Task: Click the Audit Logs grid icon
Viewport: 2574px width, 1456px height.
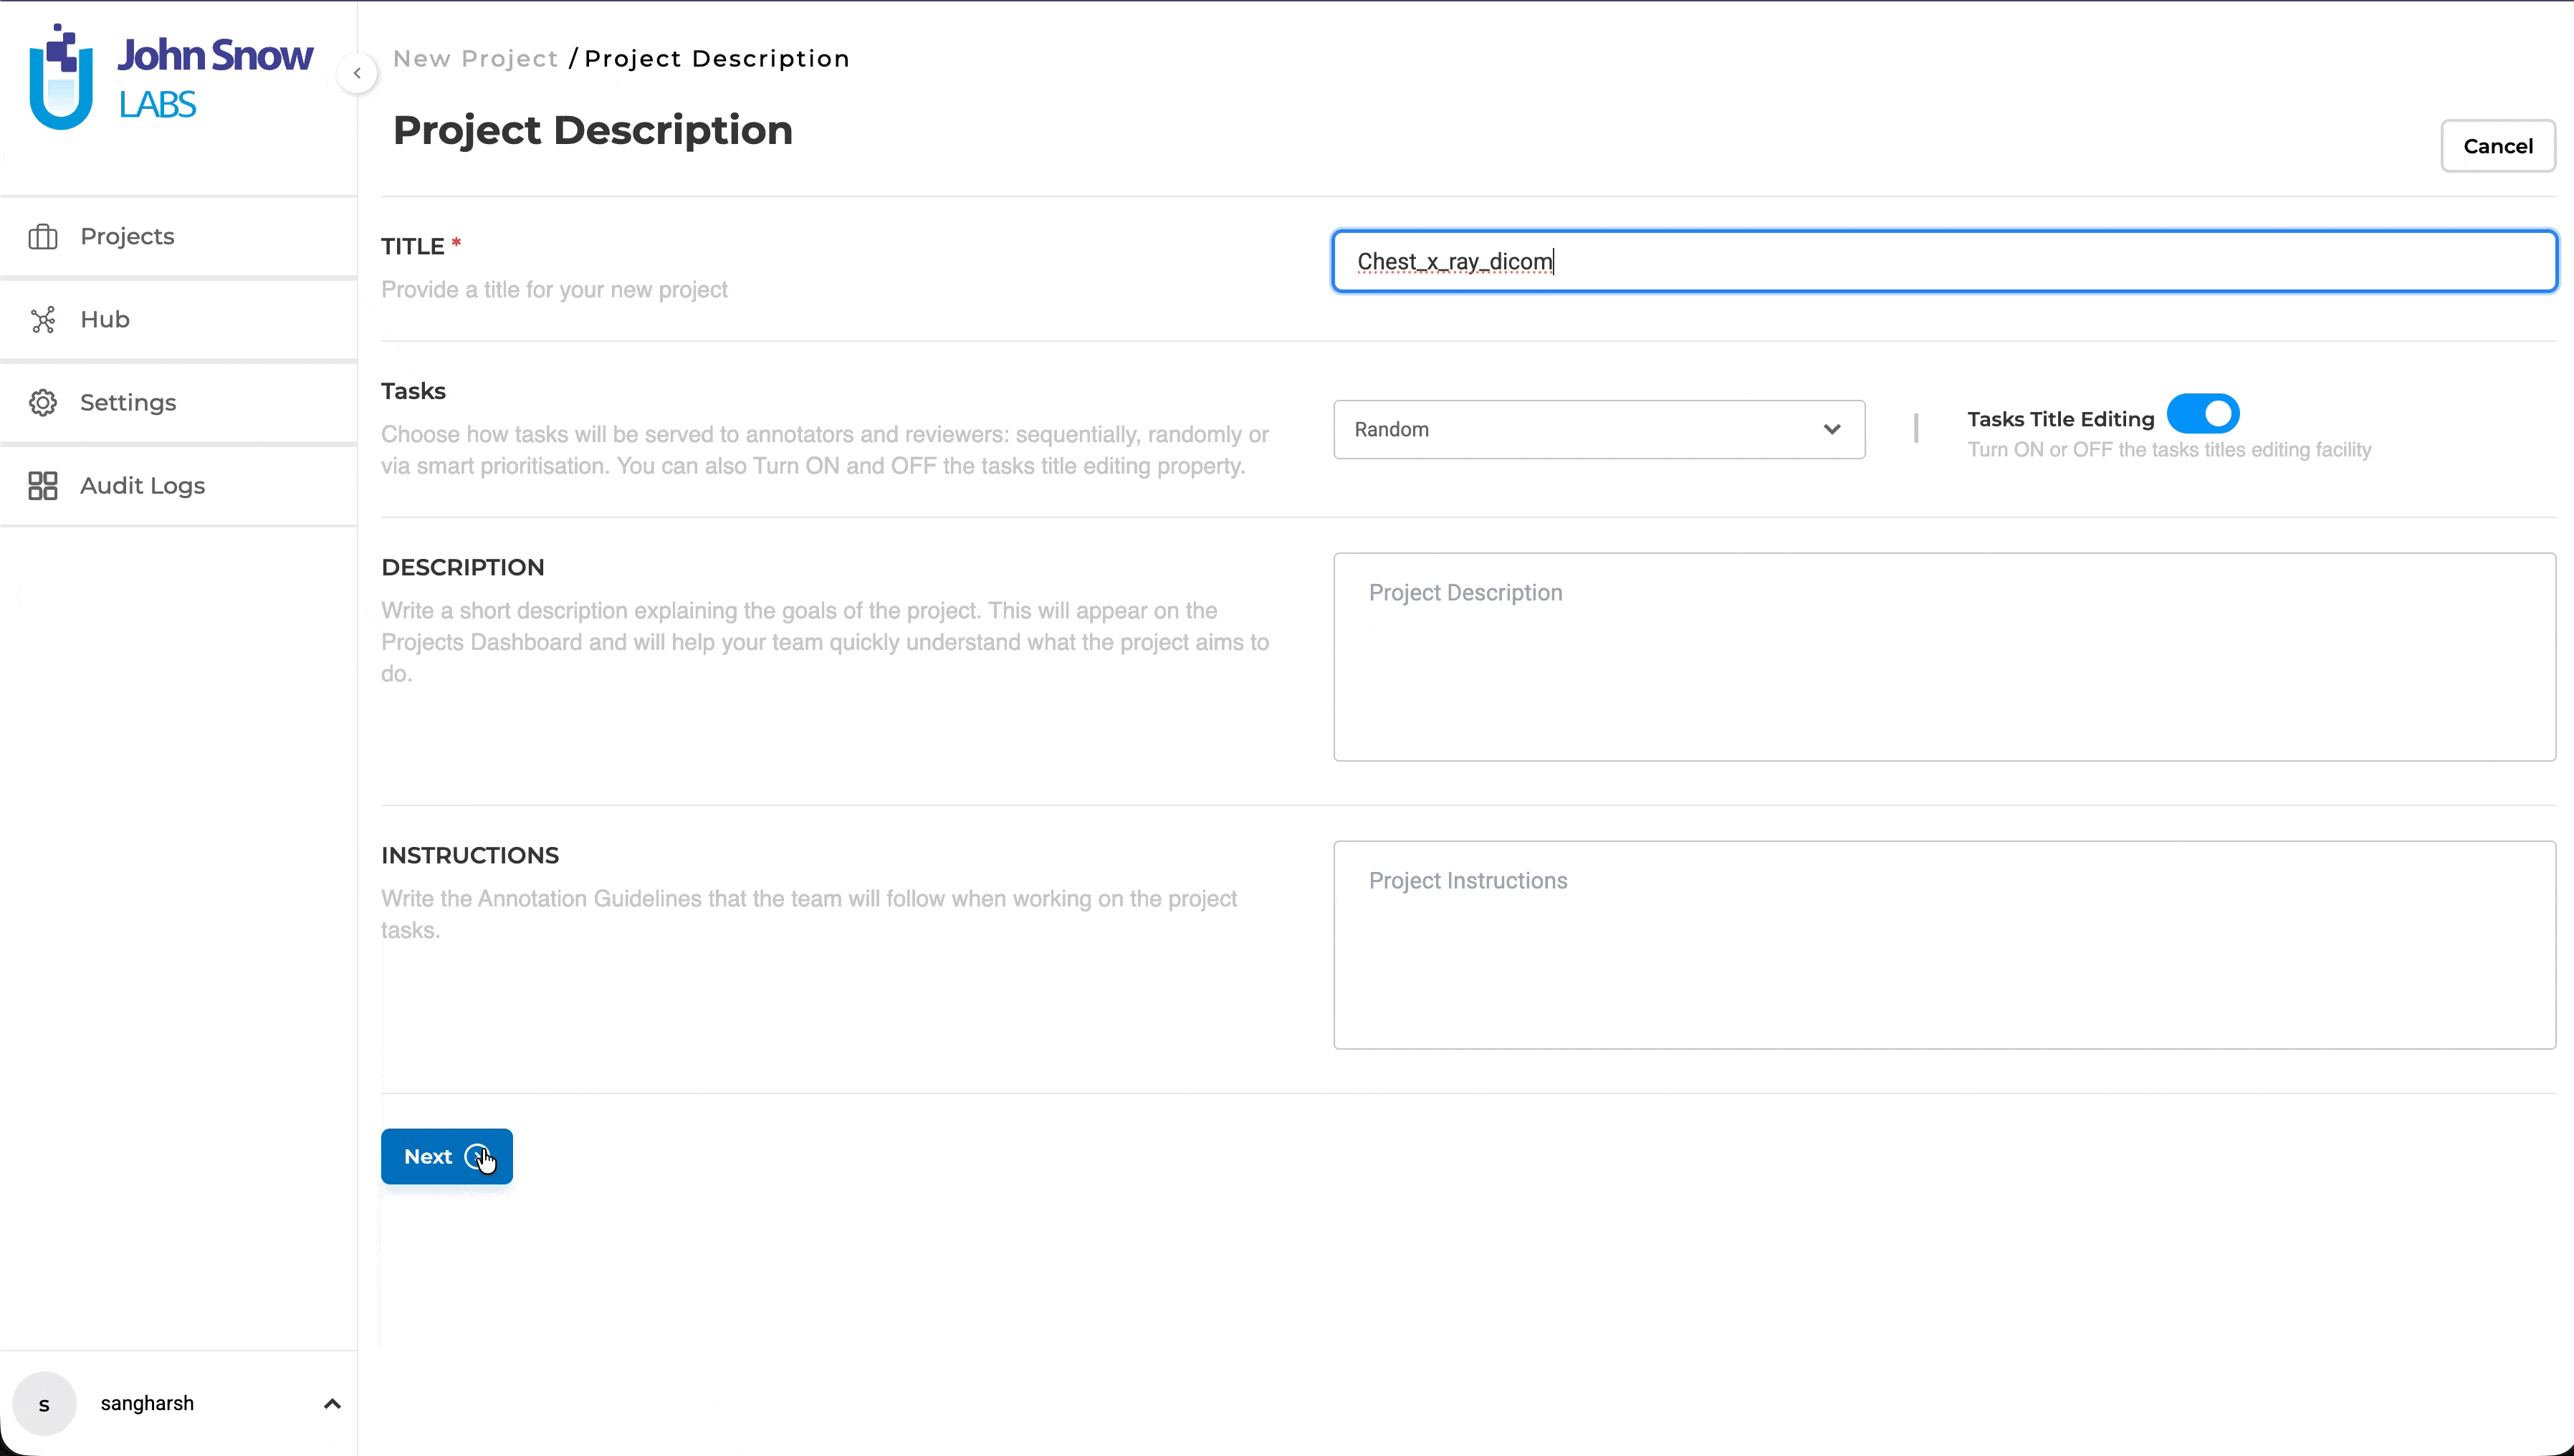Action: 43,485
